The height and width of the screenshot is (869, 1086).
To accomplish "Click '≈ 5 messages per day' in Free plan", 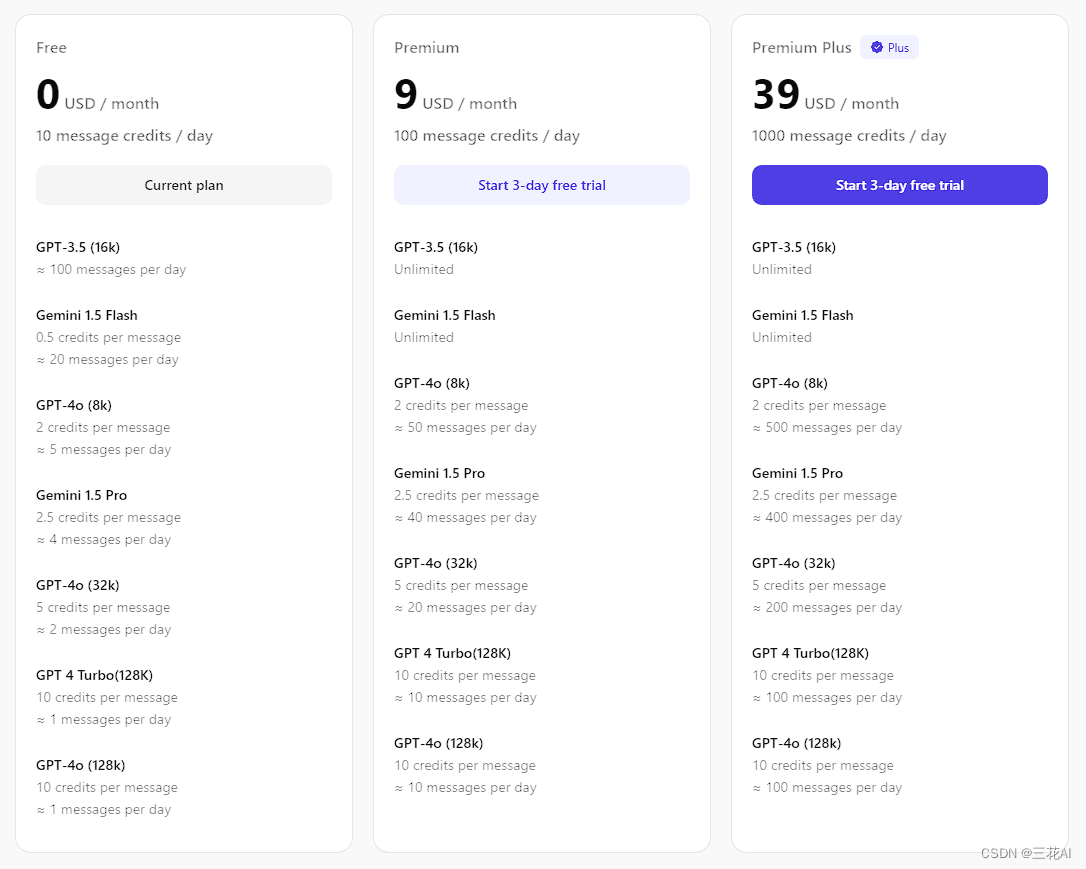I will (104, 449).
